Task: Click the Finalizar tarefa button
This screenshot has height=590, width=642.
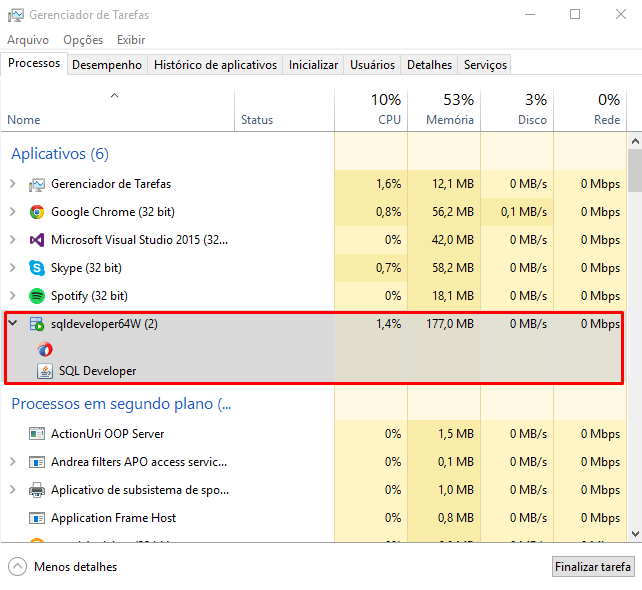Action: [593, 567]
